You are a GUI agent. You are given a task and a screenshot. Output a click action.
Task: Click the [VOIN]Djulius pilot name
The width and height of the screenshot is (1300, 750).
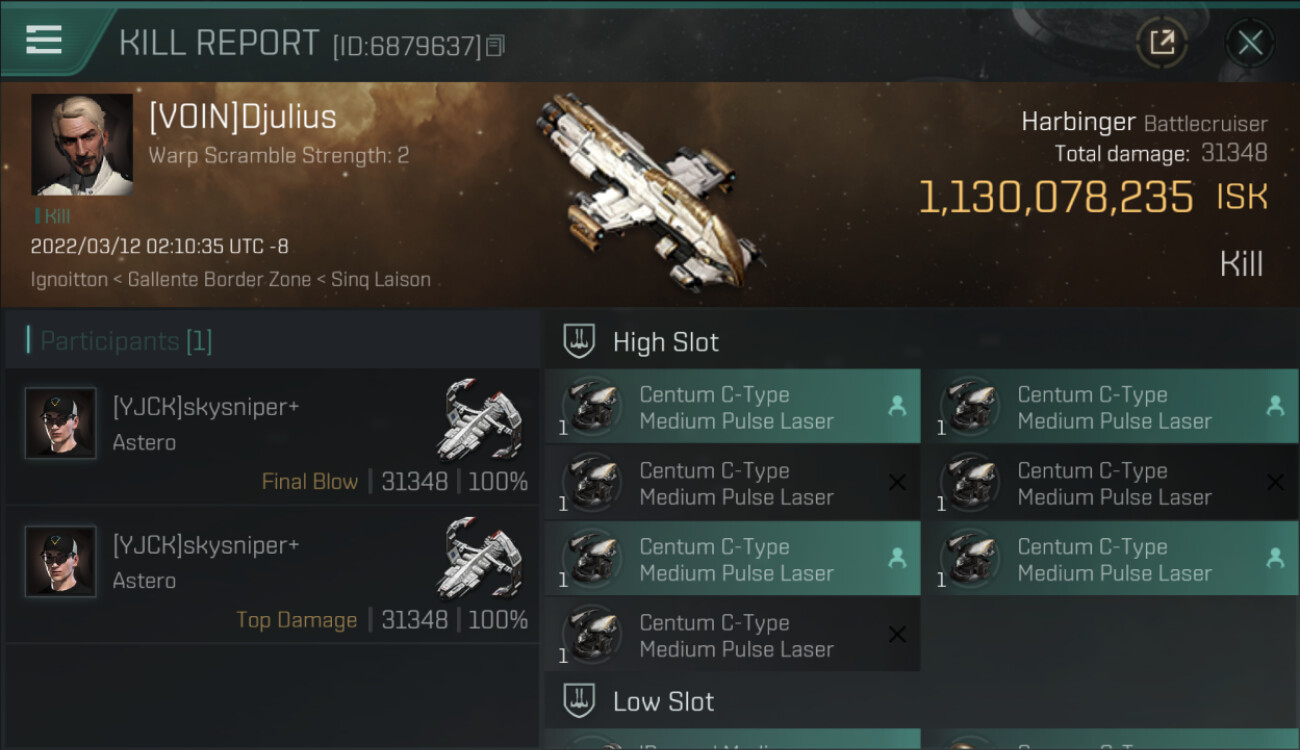(242, 117)
